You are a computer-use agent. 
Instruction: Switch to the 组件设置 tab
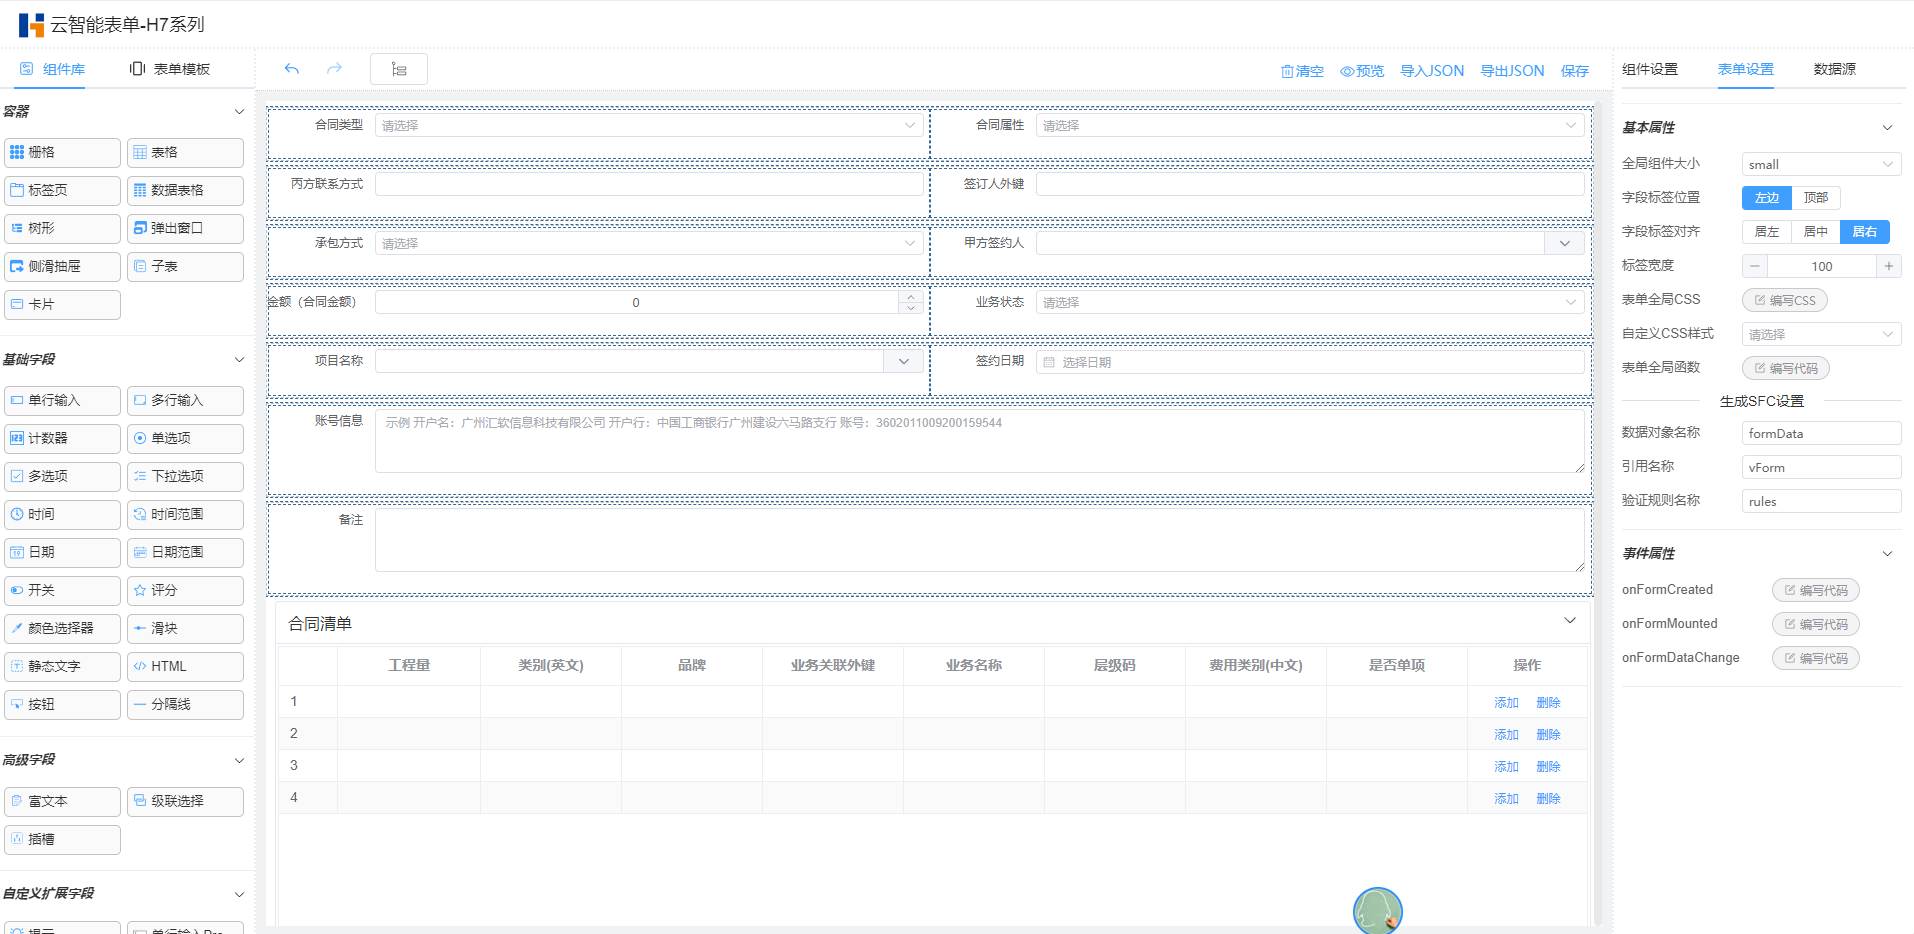(x=1649, y=69)
